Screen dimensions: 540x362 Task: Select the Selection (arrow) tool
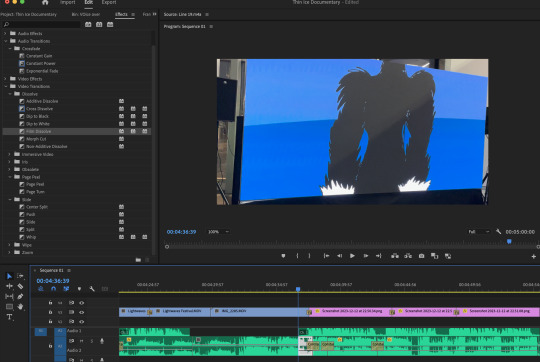click(9, 276)
